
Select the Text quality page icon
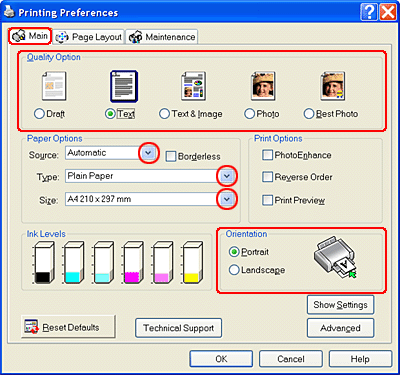click(124, 86)
